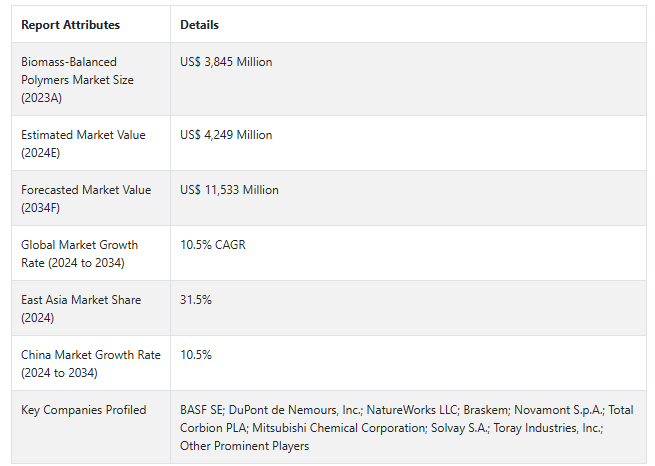Click BASF SE in the companies list
The width and height of the screenshot is (655, 466).
(203, 410)
